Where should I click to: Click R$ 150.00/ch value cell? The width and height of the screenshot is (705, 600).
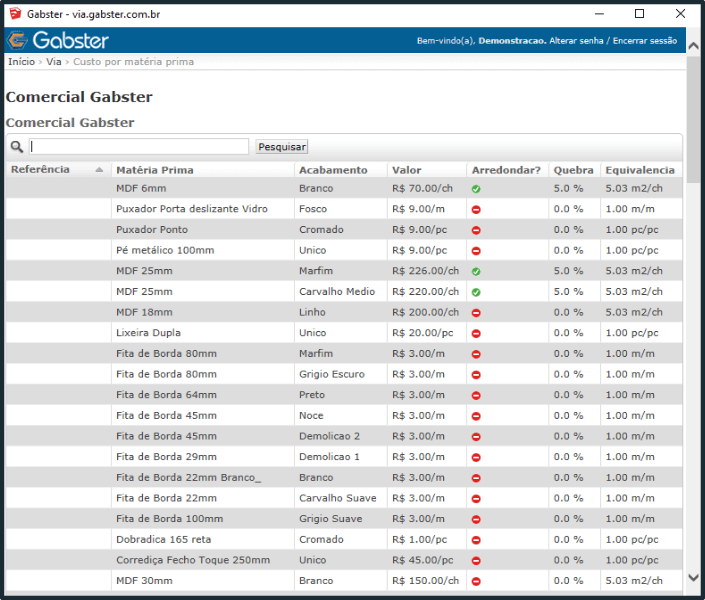[425, 581]
